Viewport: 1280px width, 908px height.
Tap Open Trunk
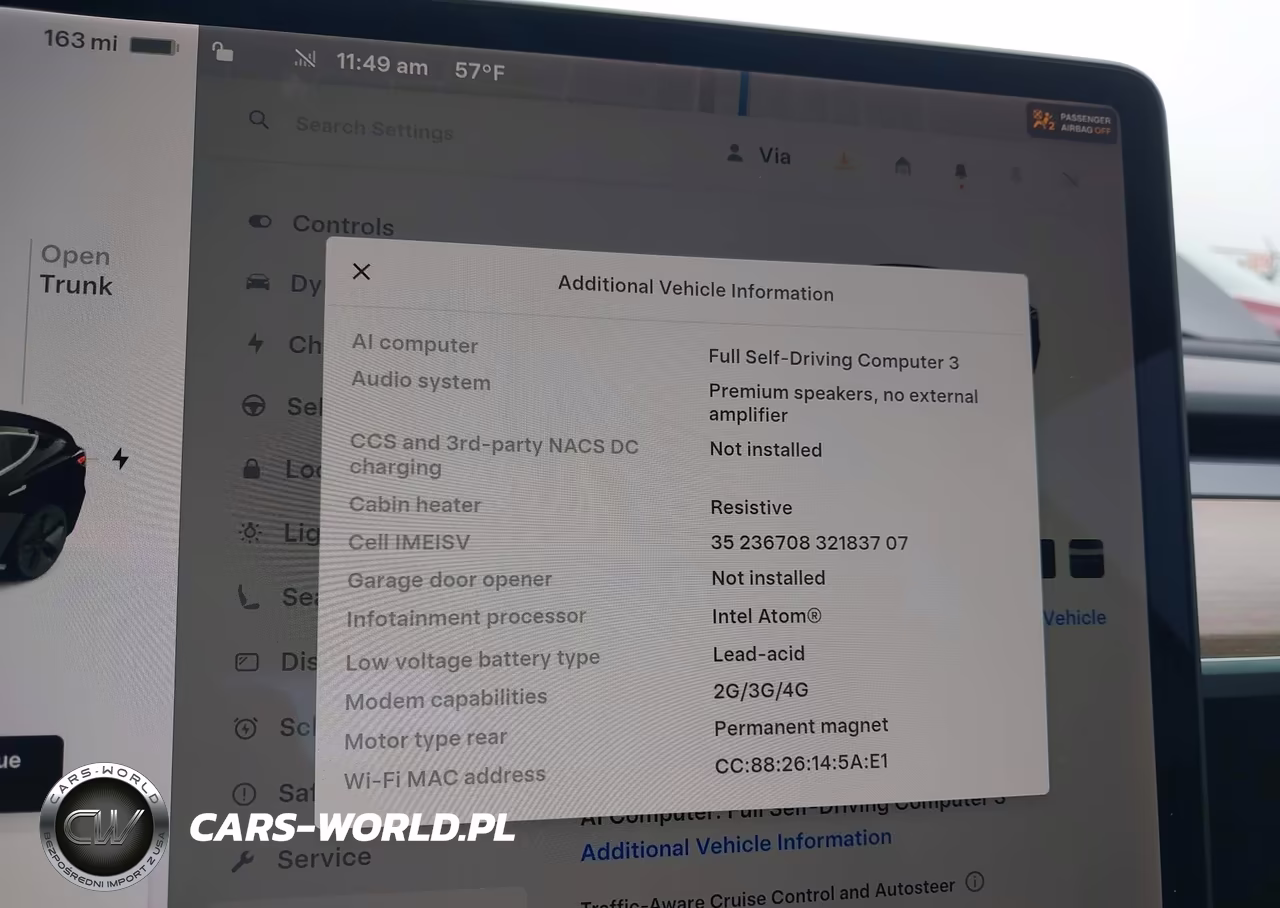click(76, 270)
